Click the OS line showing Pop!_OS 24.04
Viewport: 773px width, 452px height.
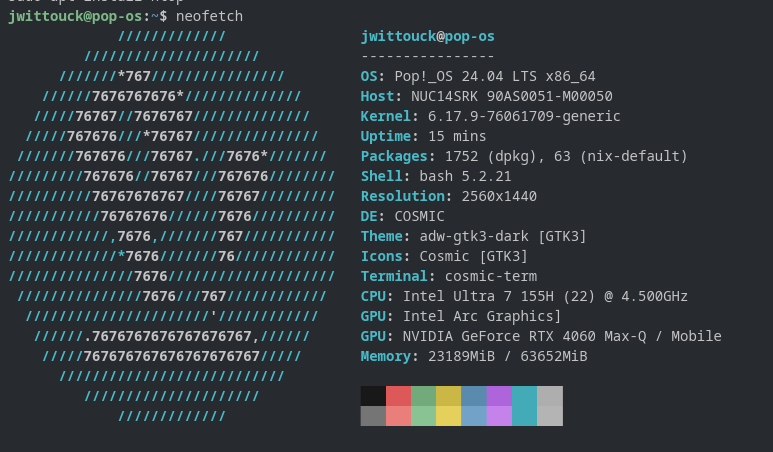tap(478, 77)
